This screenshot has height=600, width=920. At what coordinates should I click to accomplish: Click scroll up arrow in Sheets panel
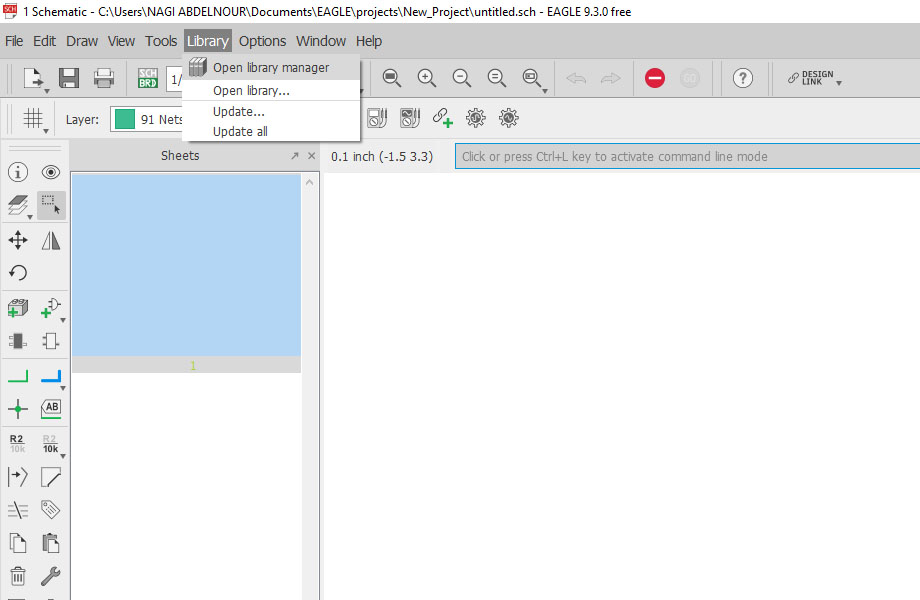310,182
